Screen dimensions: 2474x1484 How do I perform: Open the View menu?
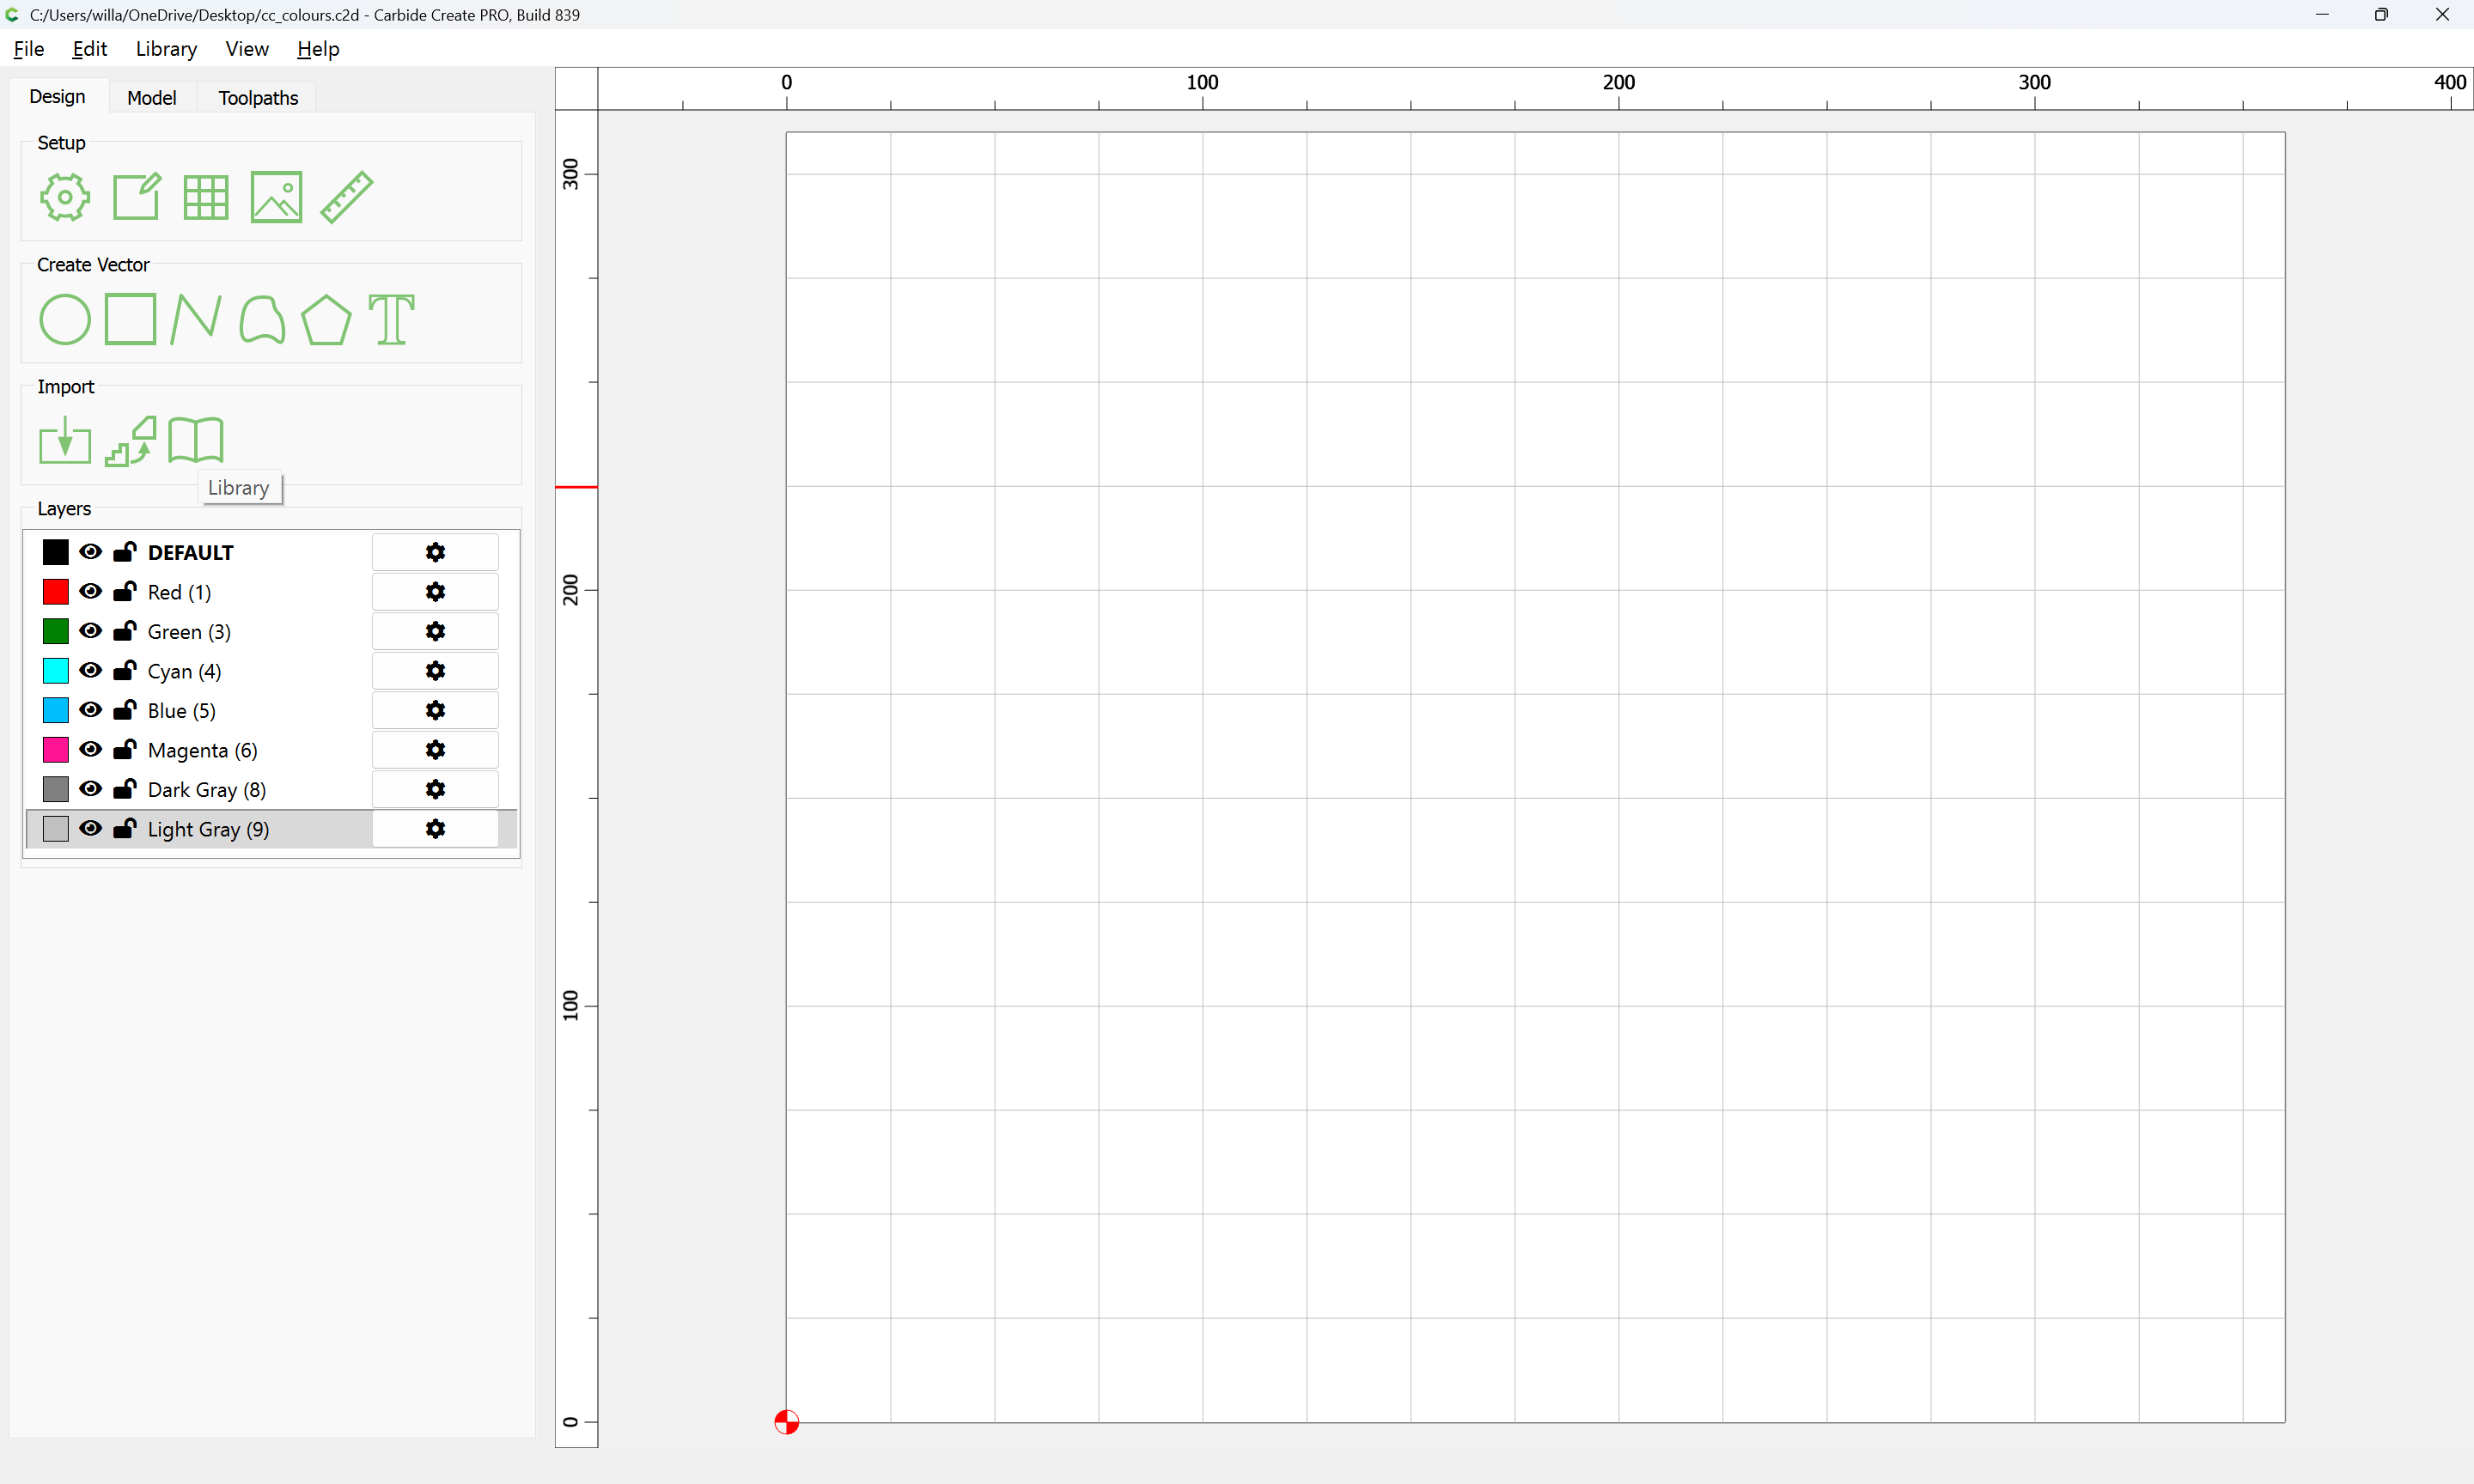(246, 49)
